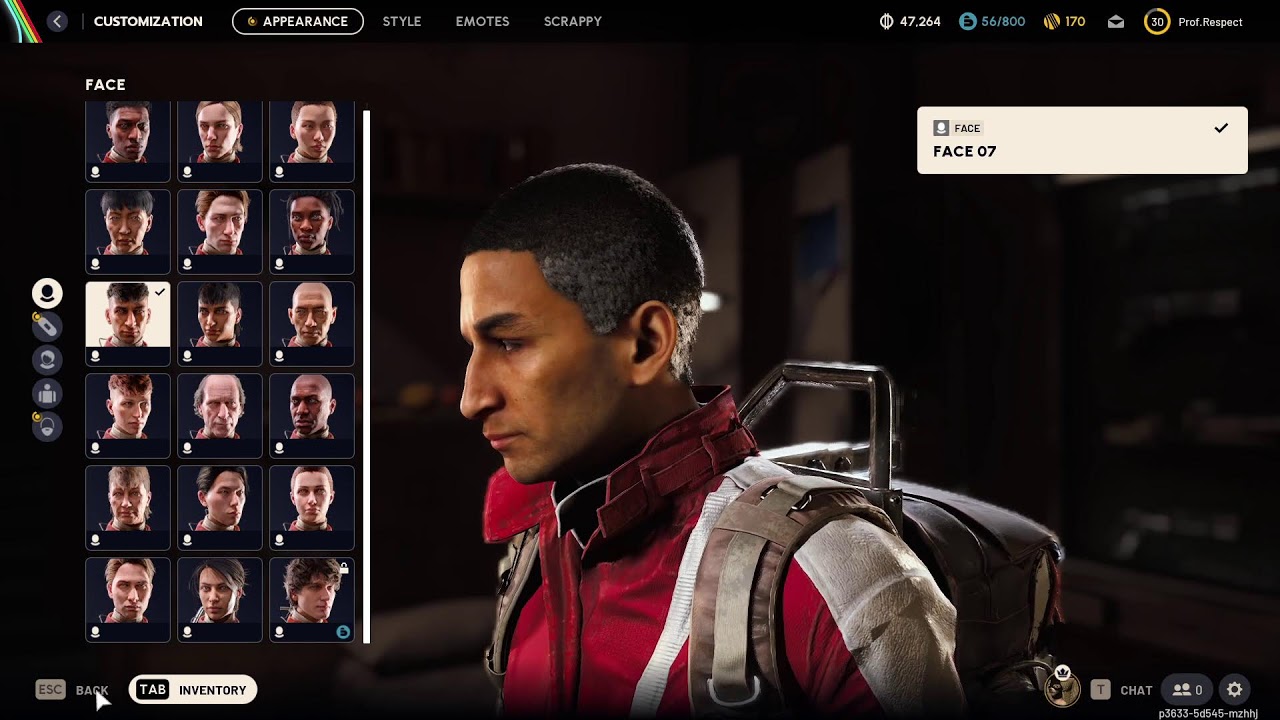Open the settings gear
Image resolution: width=1280 pixels, height=720 pixels.
pos(1235,690)
